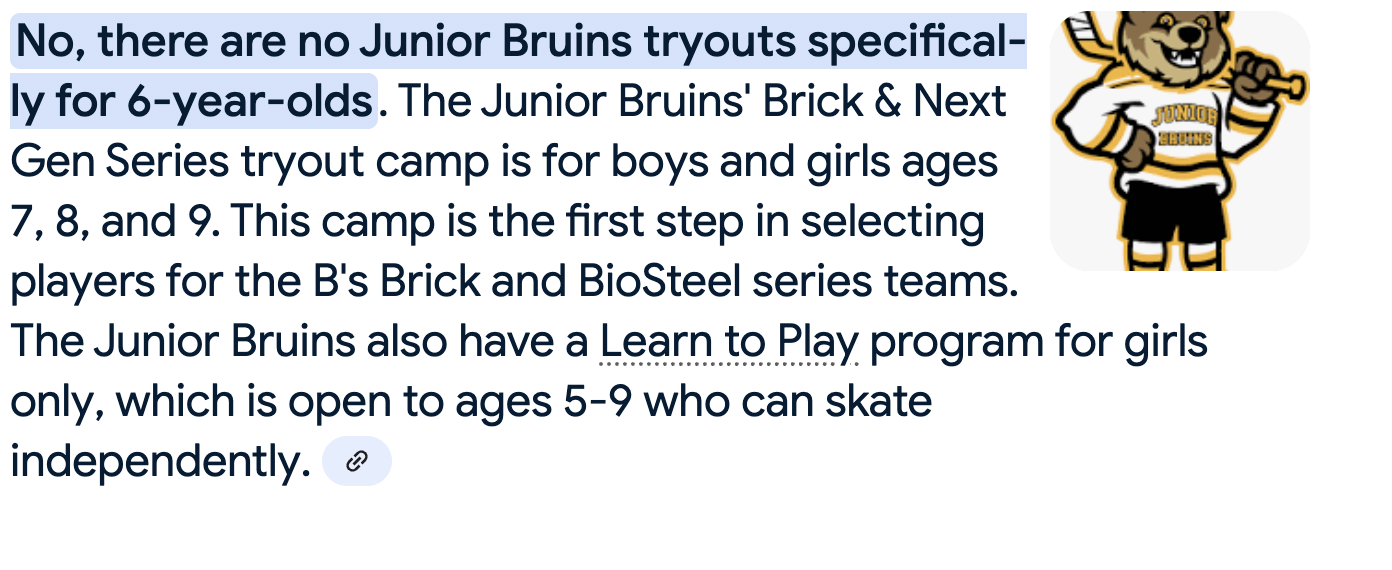The image size is (1392, 570).
Task: Click the Learn to Play dotted link
Action: coord(729,342)
